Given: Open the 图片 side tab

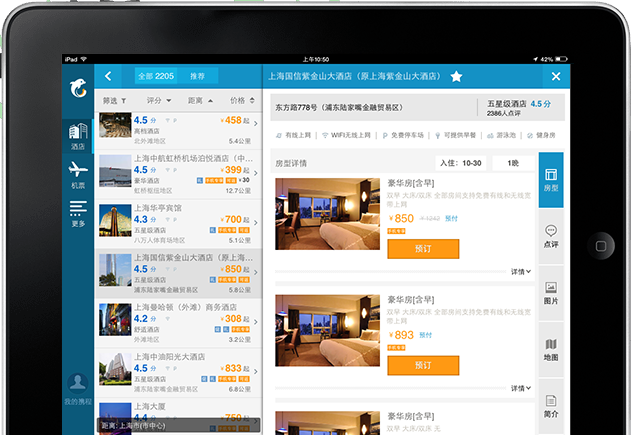Looking at the screenshot, I should tap(551, 293).
